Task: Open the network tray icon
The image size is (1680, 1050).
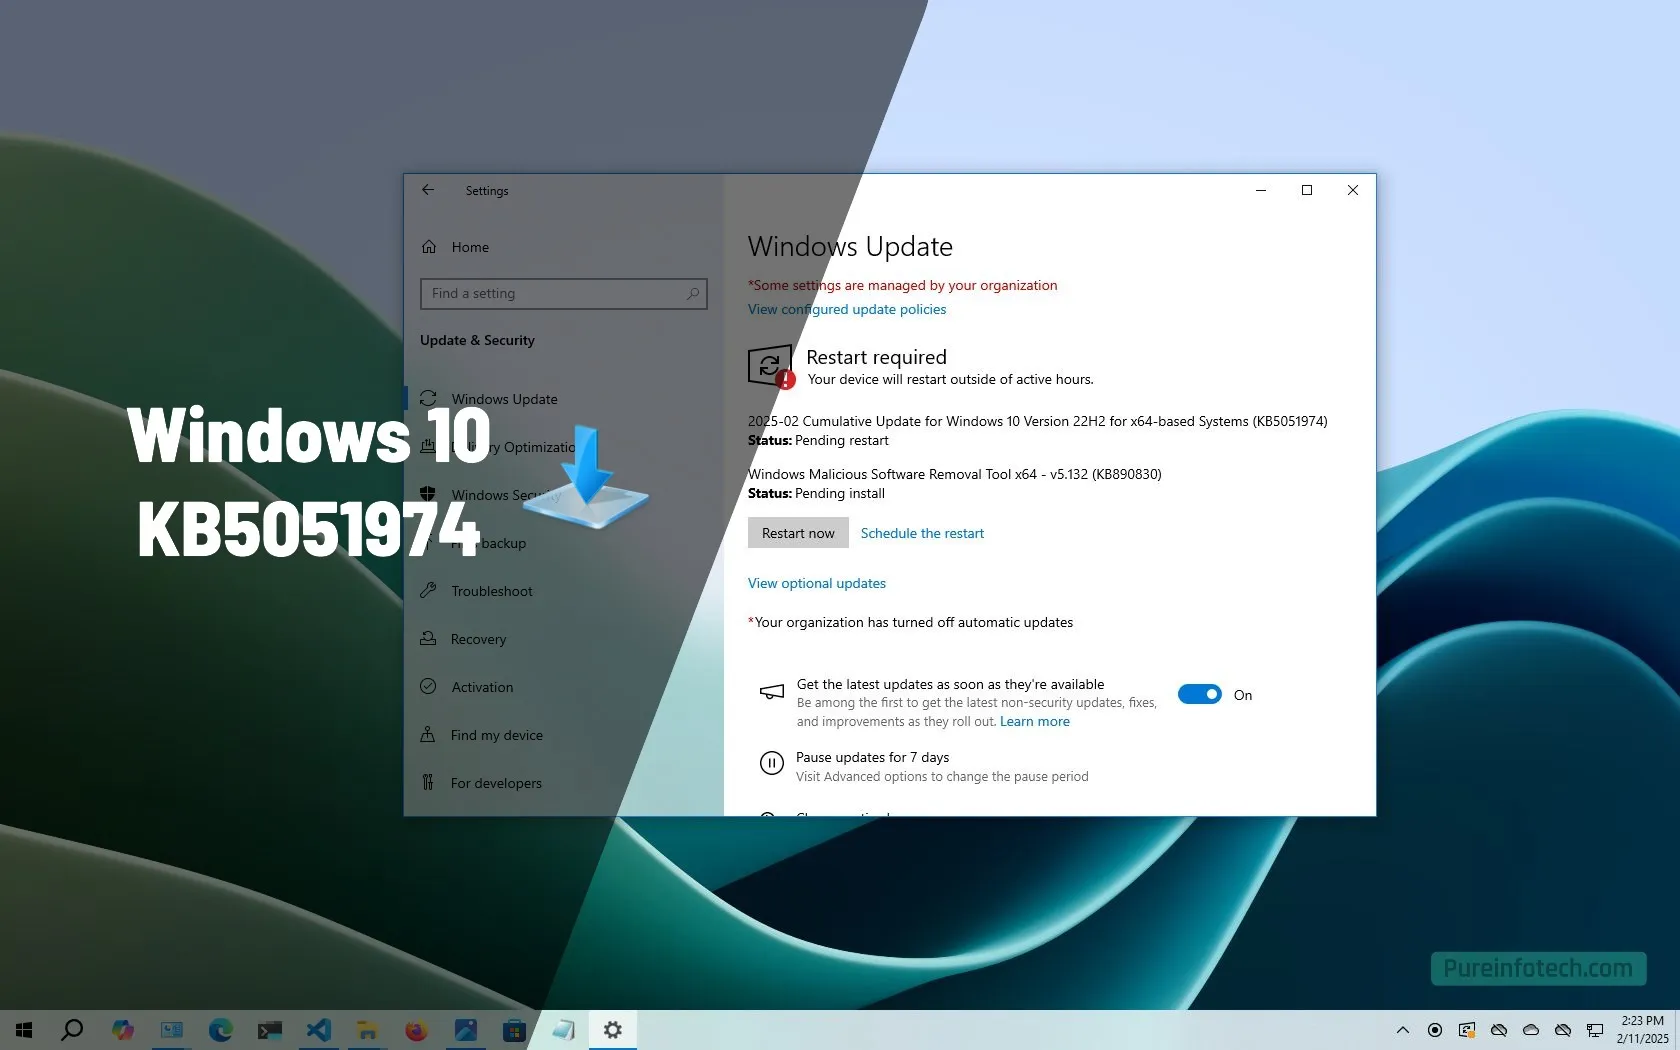Action: point(1595,1030)
